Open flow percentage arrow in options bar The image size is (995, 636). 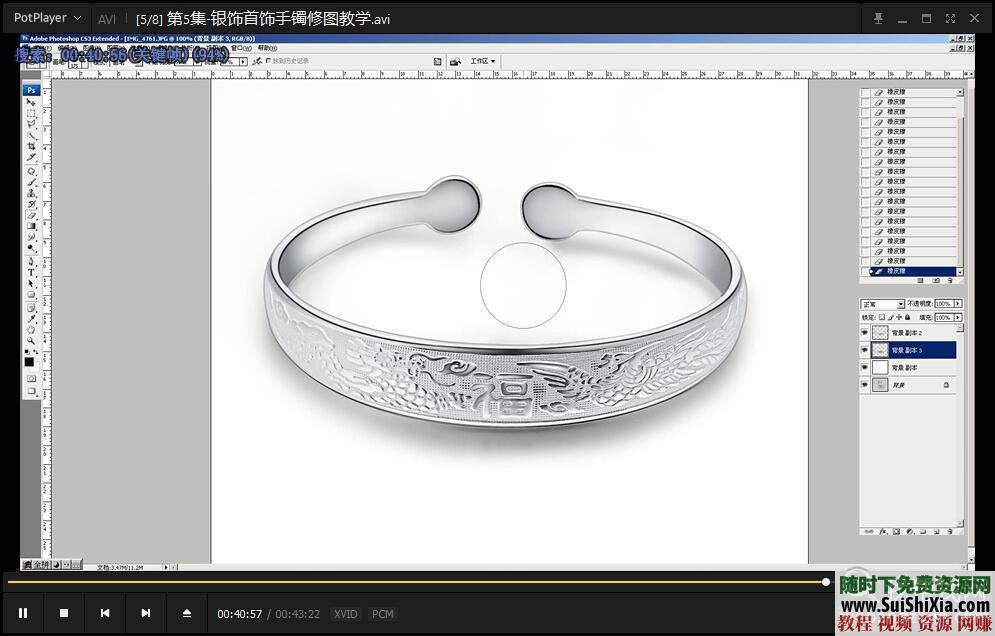point(243,62)
